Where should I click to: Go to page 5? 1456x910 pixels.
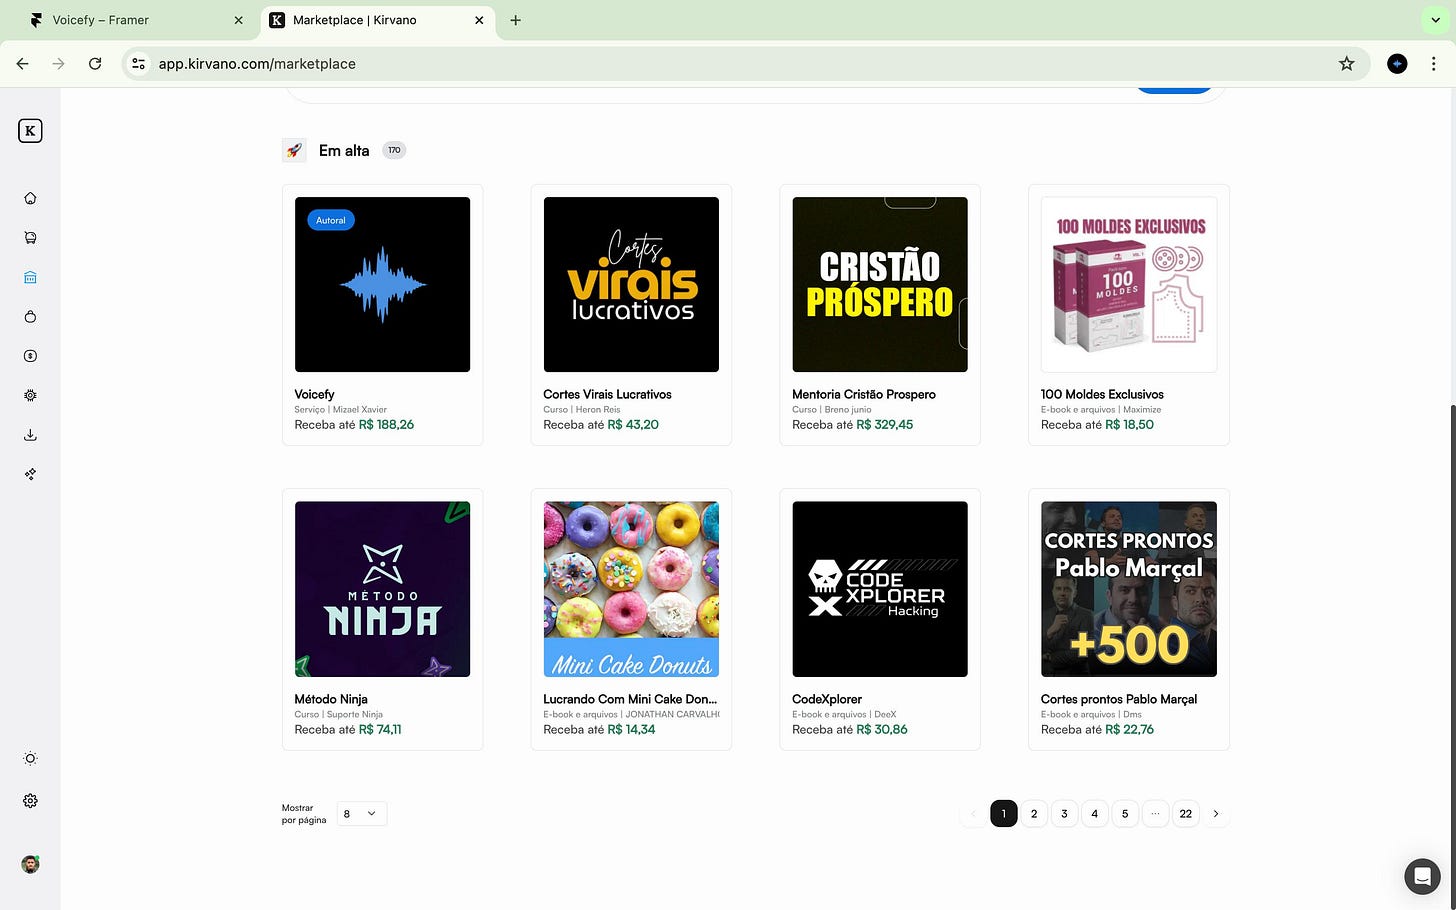[x=1125, y=814]
